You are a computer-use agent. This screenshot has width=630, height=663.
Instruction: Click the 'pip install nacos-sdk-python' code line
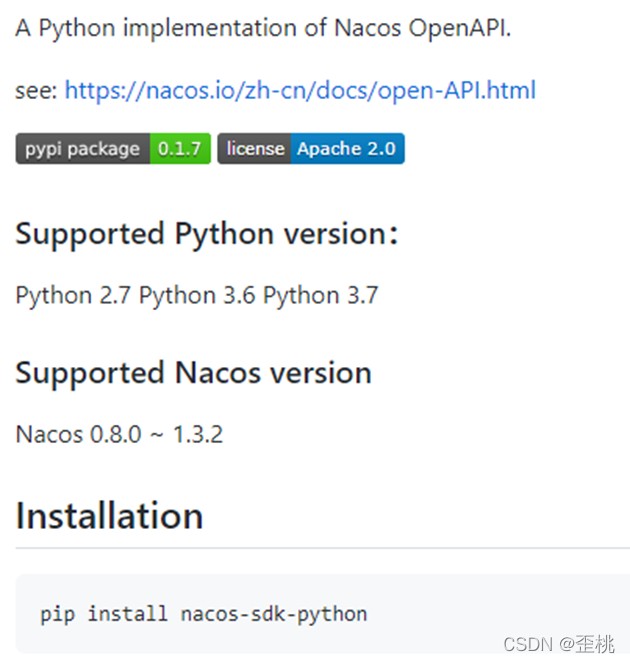click(204, 614)
